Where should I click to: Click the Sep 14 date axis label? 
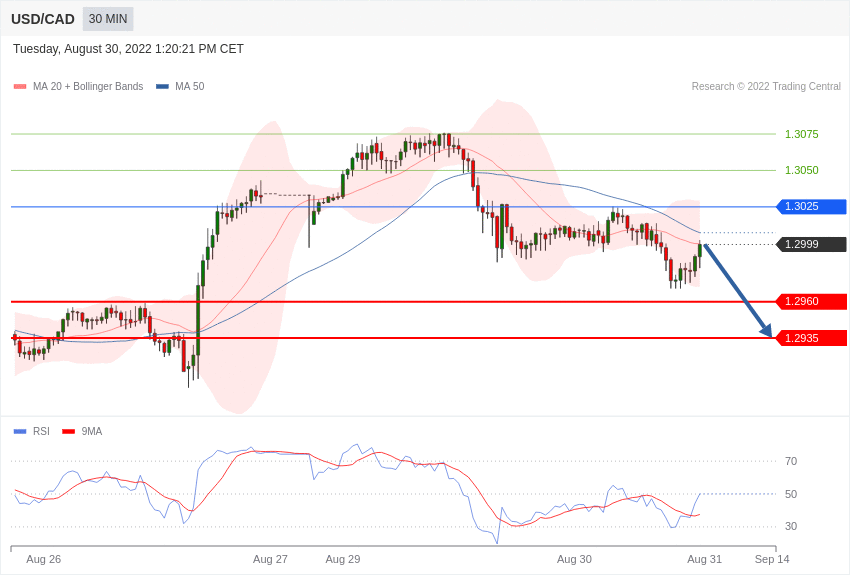[x=772, y=559]
